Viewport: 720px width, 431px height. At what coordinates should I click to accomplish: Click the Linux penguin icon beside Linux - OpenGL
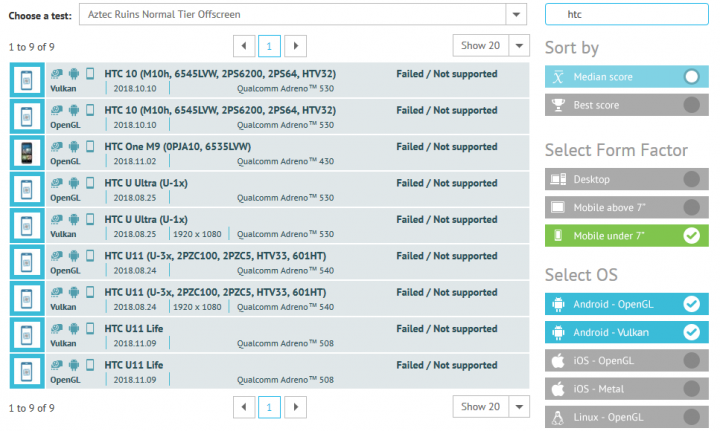coord(558,417)
